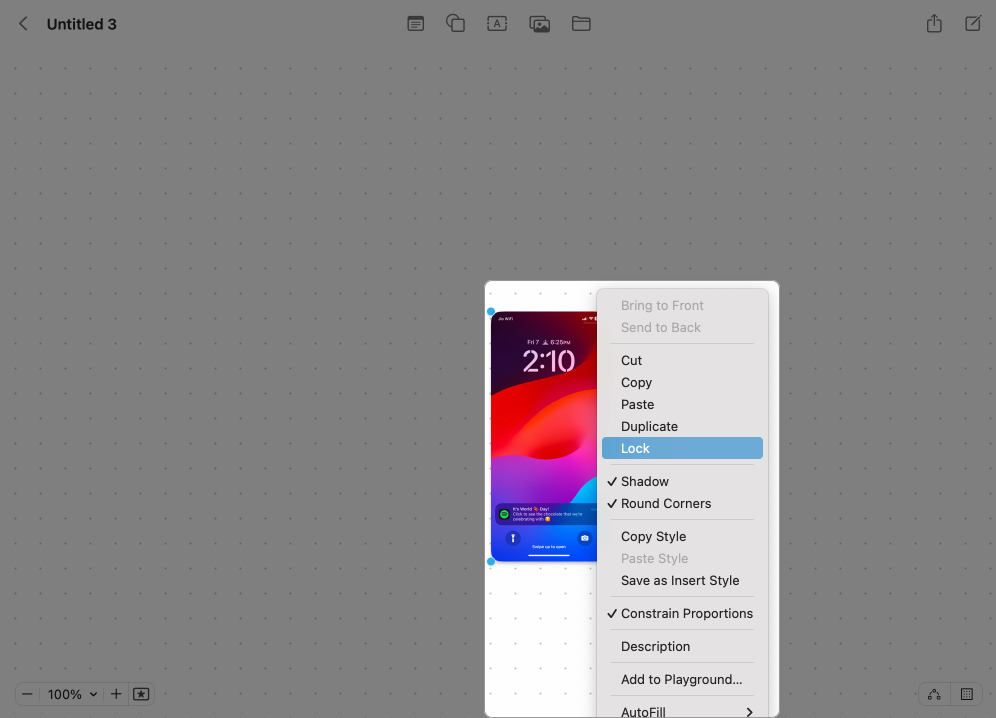This screenshot has height=718, width=996.
Task: Share the board using the share icon
Action: (934, 24)
